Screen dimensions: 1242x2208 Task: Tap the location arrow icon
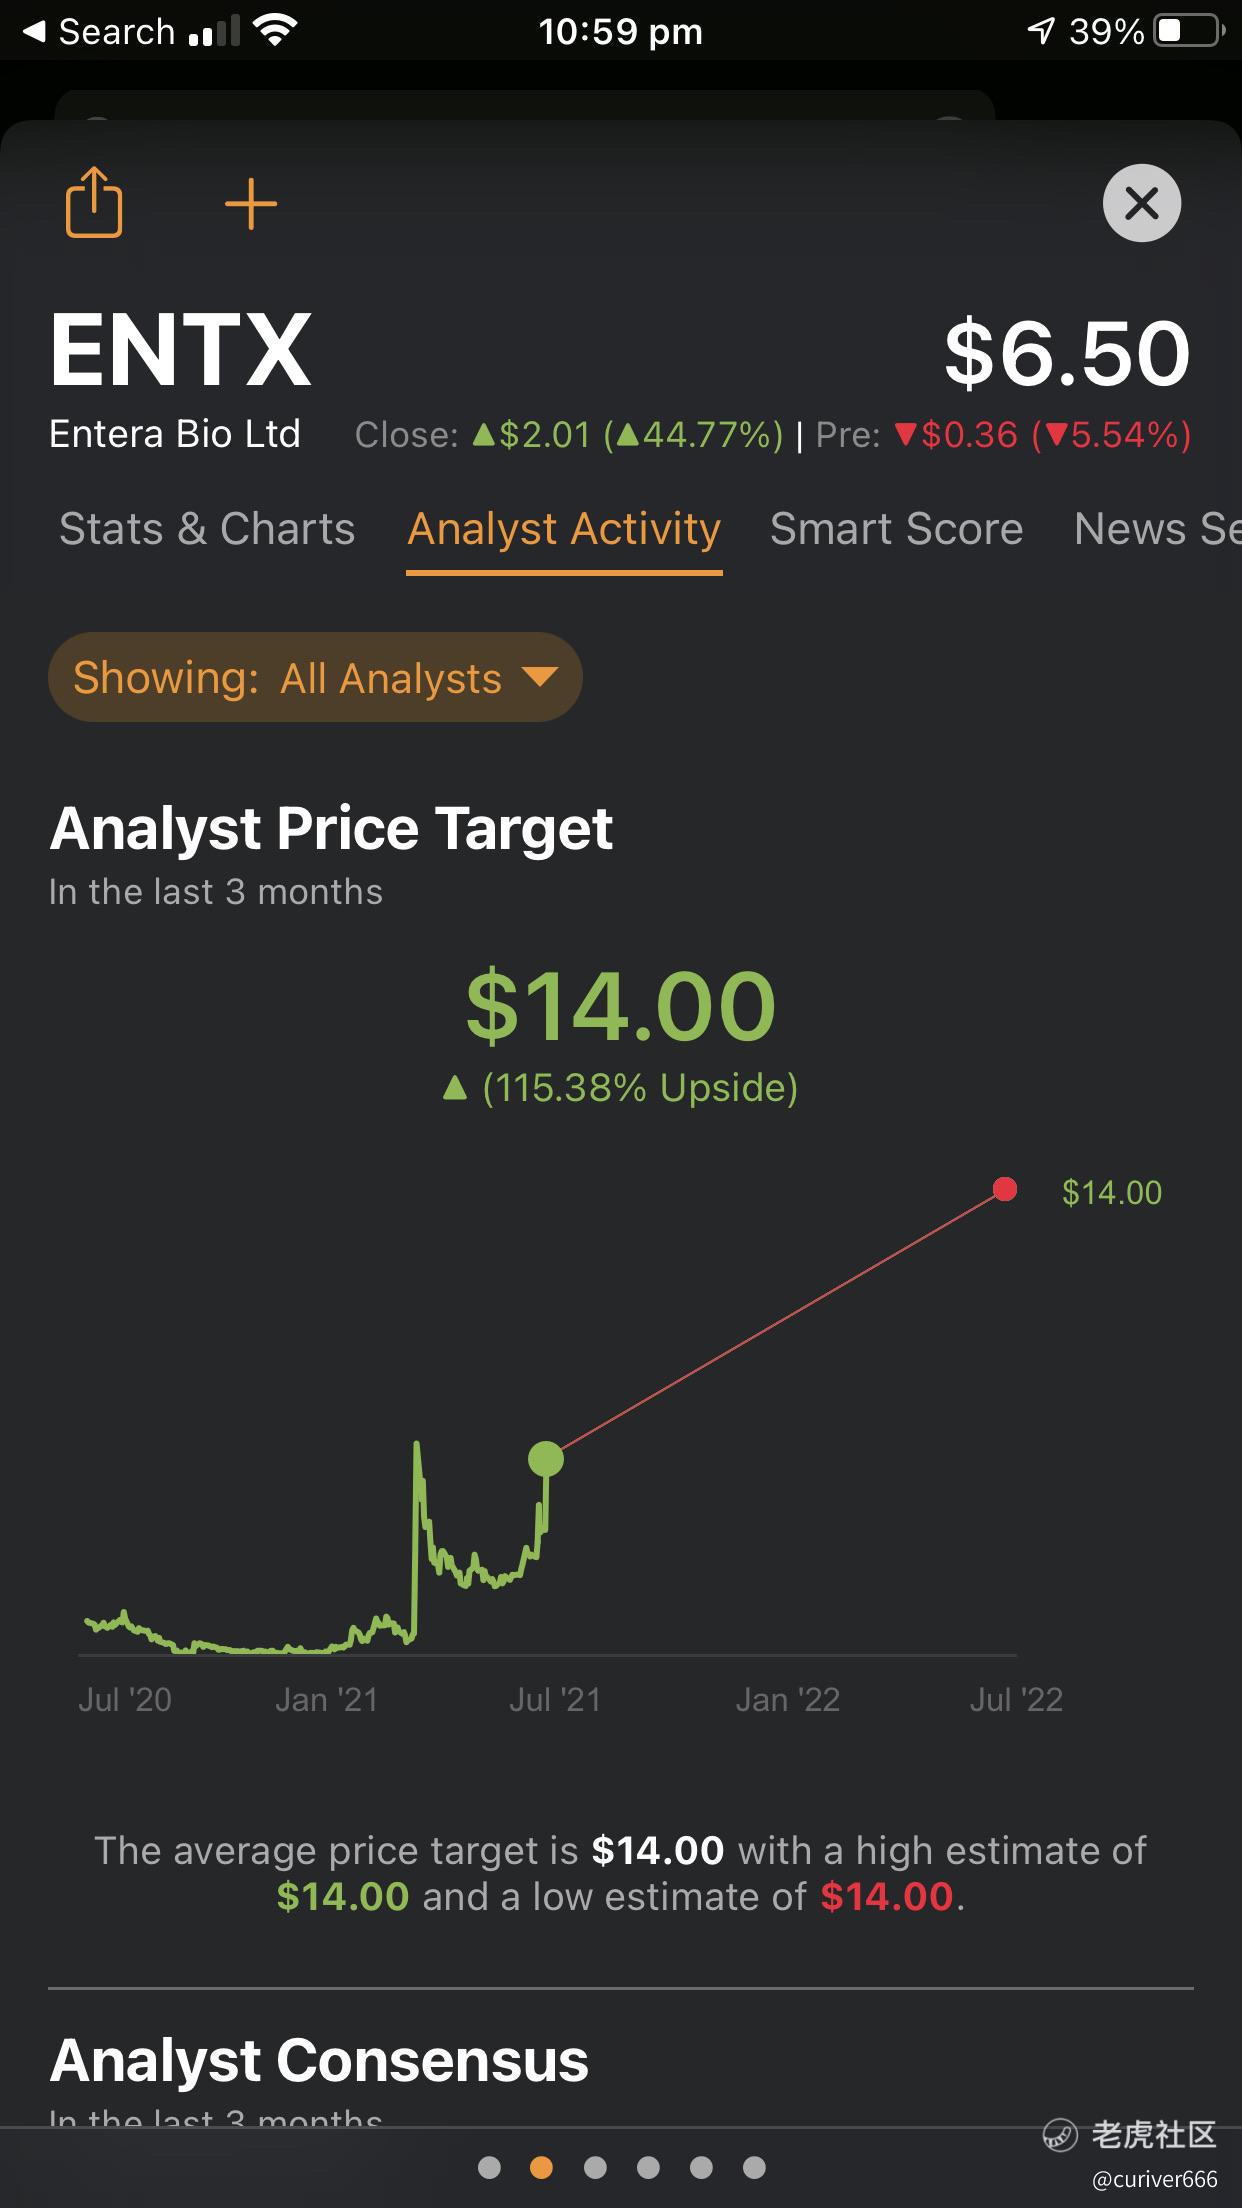[x=1041, y=32]
